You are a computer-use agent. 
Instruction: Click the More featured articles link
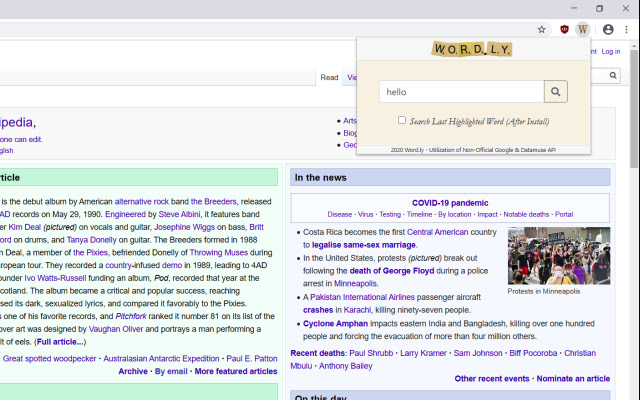click(x=236, y=371)
